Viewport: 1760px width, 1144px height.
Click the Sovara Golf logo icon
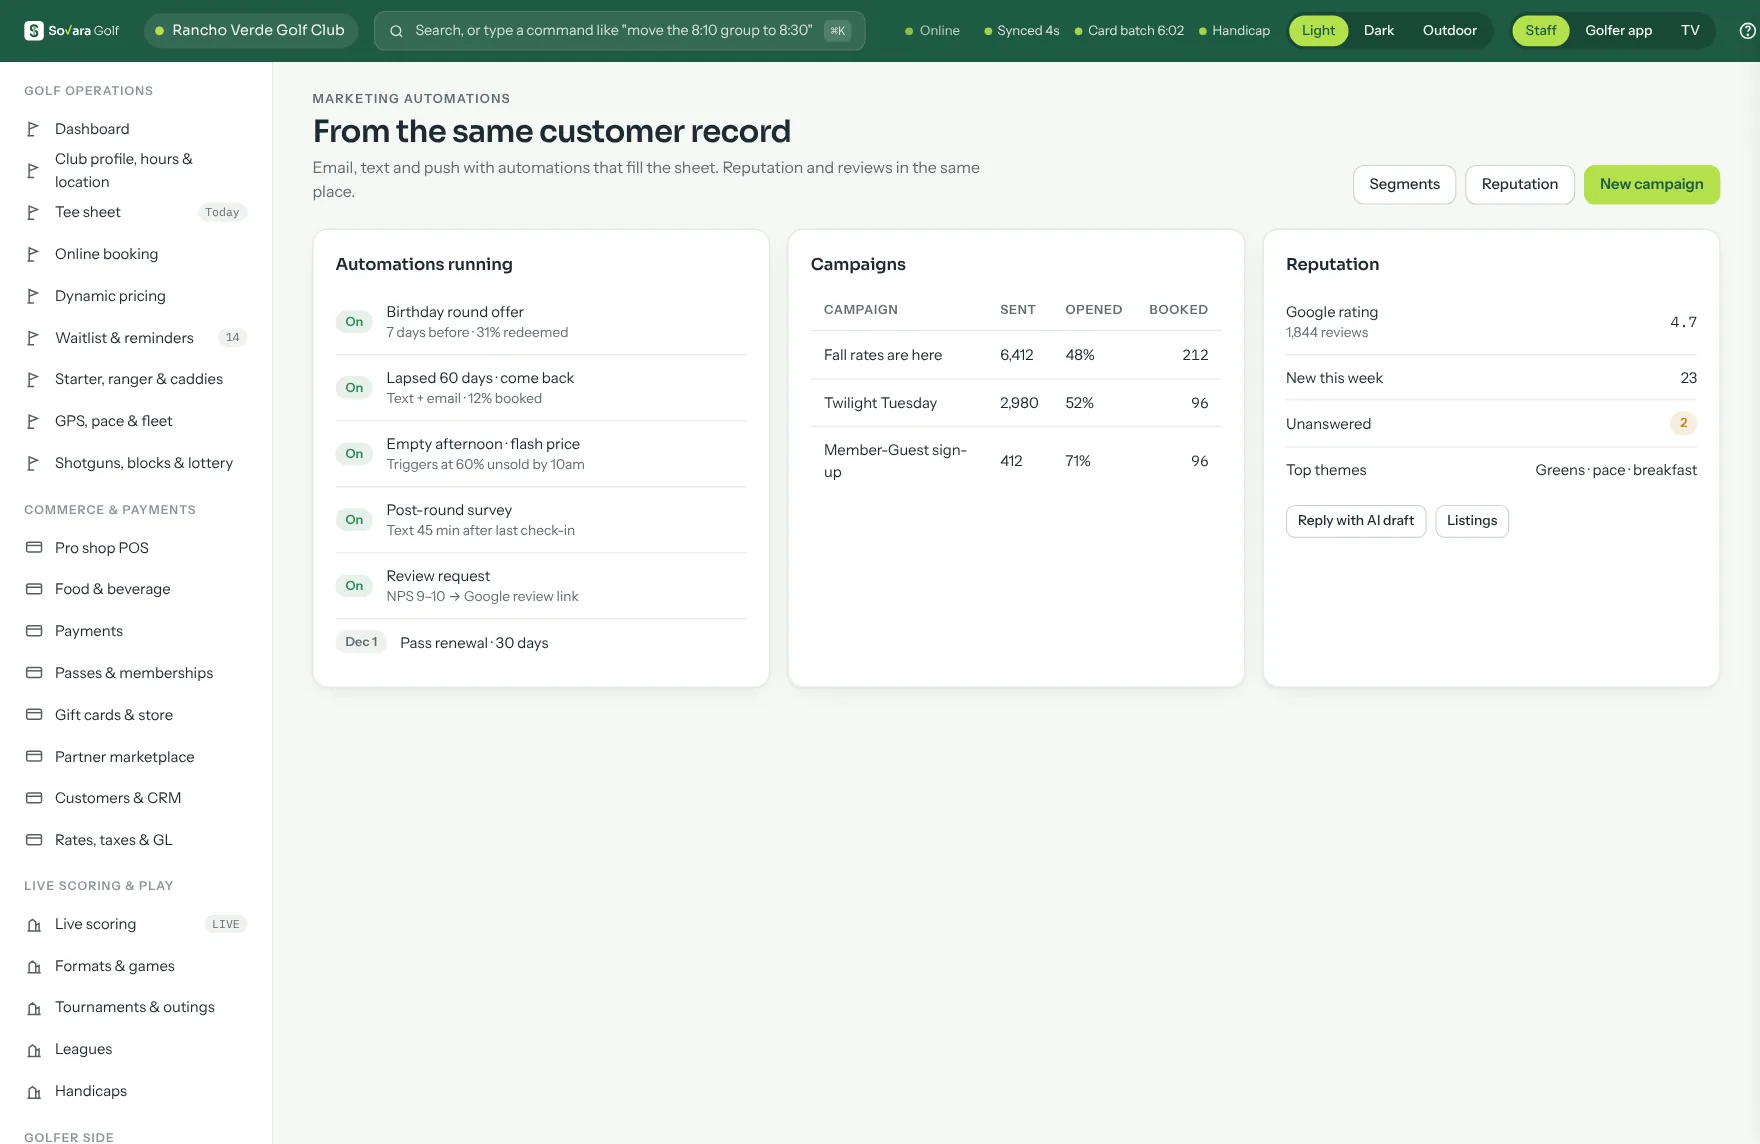pyautogui.click(x=34, y=30)
